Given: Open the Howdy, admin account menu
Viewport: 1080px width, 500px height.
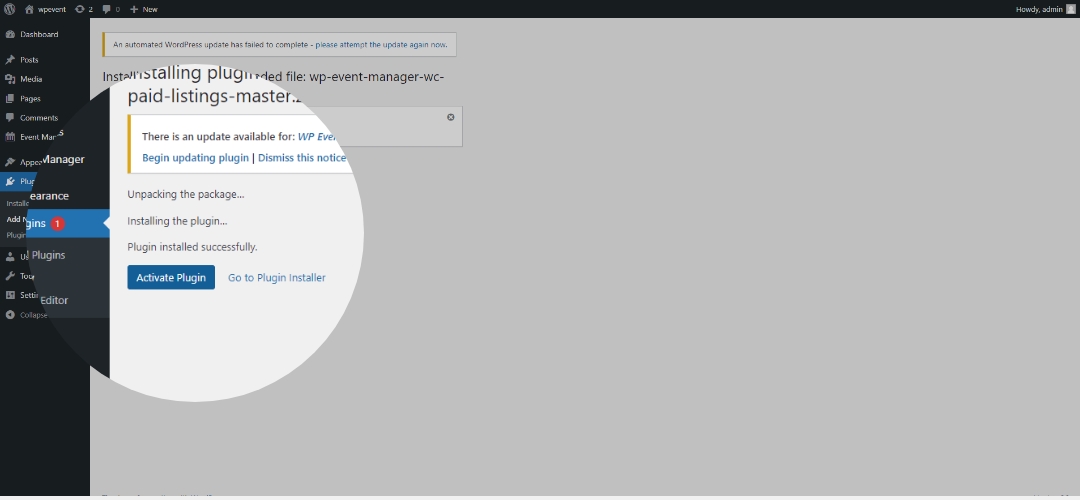Looking at the screenshot, I should [1045, 9].
